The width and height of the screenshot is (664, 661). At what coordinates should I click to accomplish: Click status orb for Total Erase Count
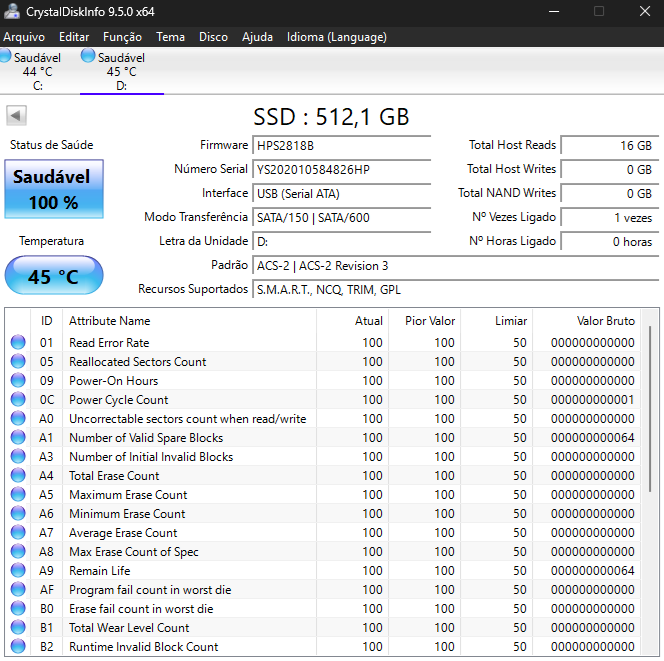tap(18, 476)
